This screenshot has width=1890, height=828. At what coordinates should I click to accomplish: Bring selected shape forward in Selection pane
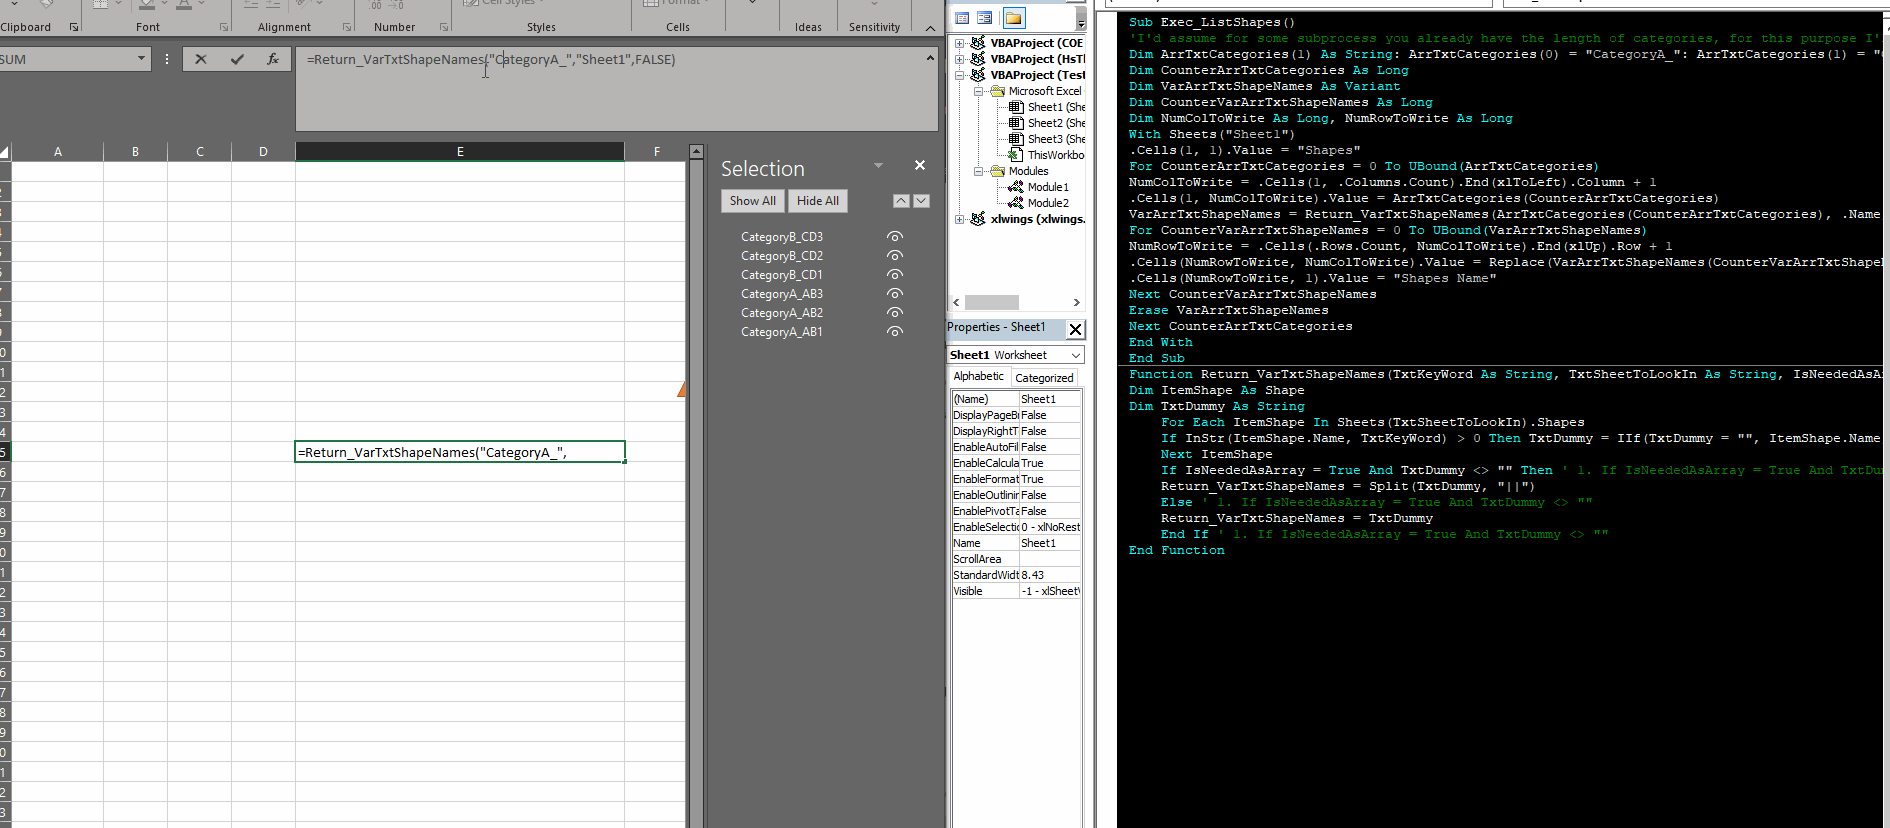click(901, 201)
